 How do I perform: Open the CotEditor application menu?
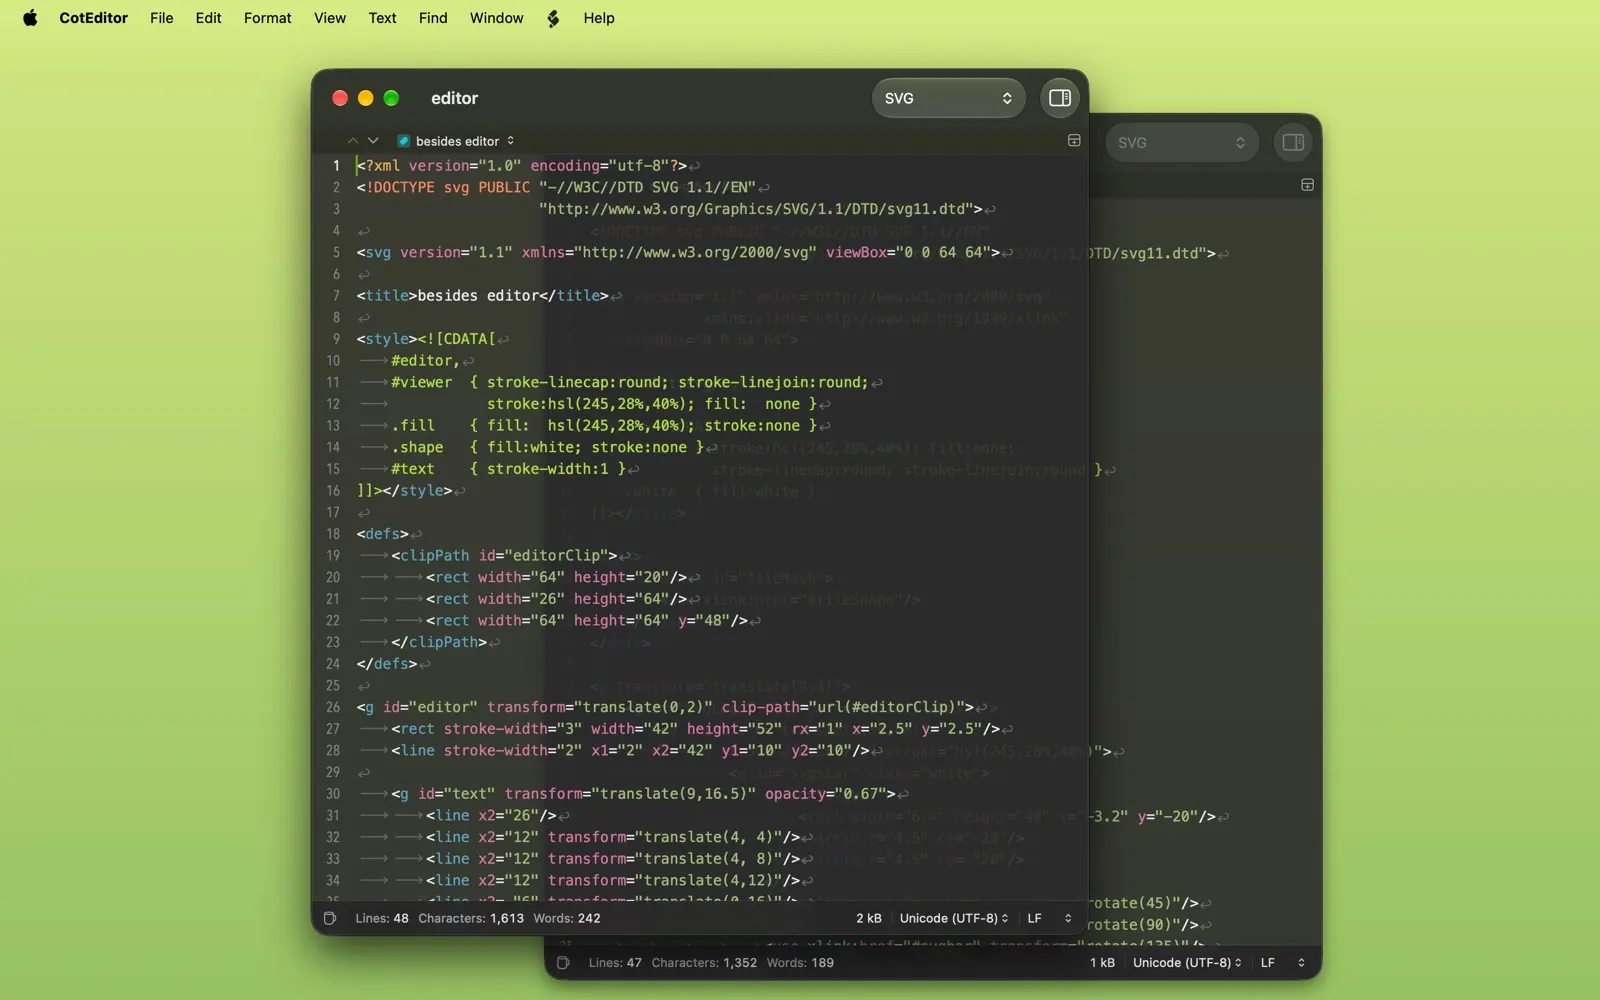[93, 18]
